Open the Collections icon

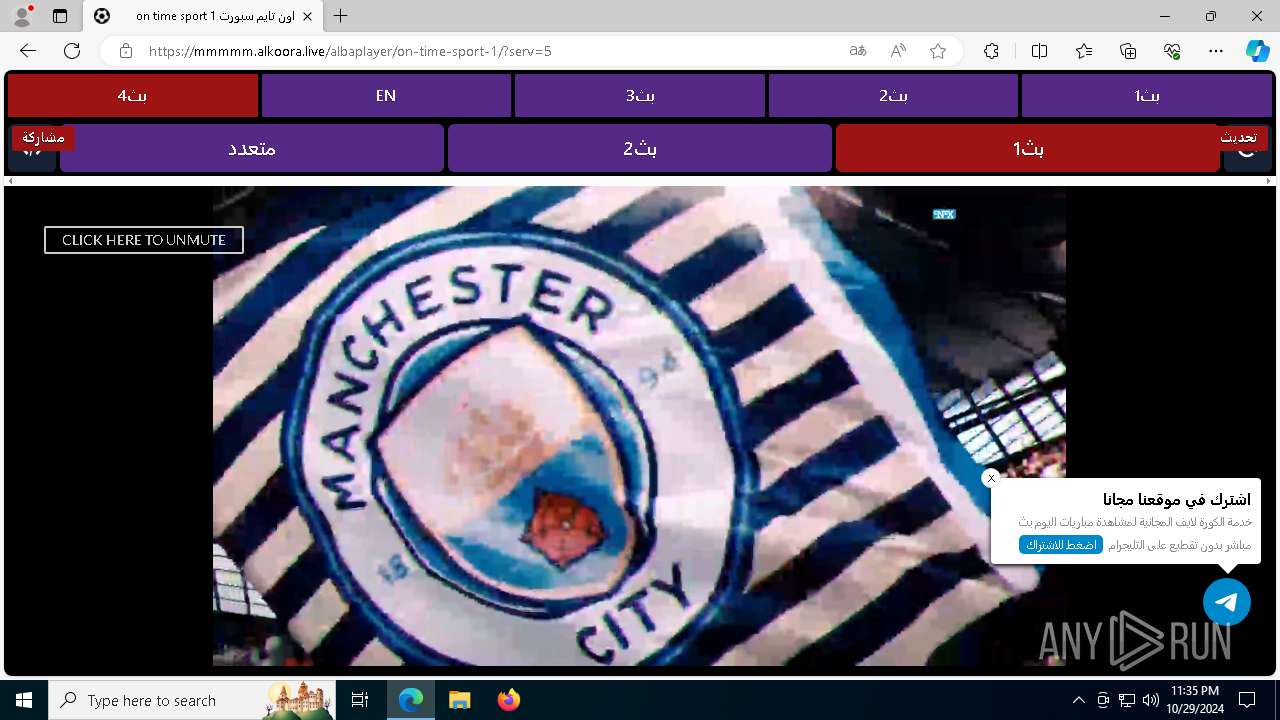point(1128,51)
